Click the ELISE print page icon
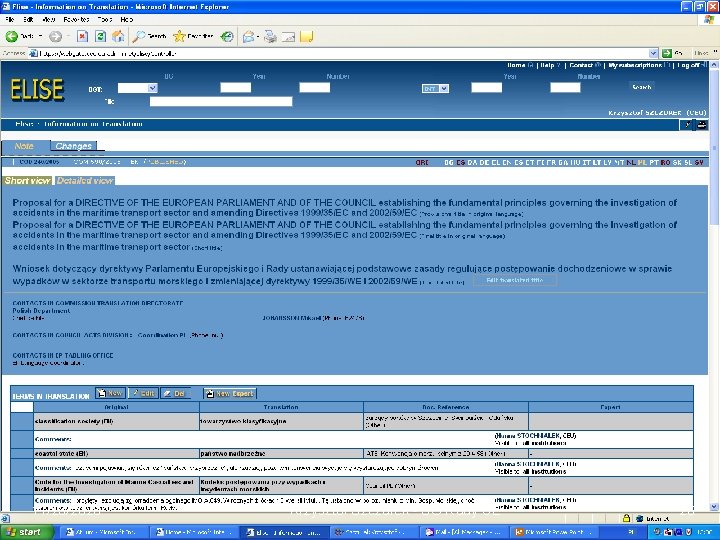Screen dimensions: 720x540 (x=701, y=124)
